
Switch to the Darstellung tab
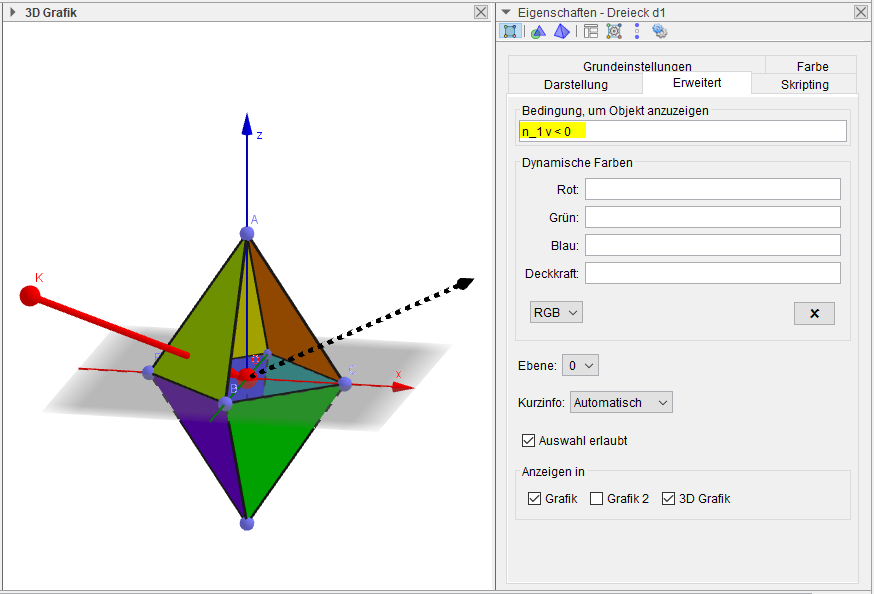(575, 84)
